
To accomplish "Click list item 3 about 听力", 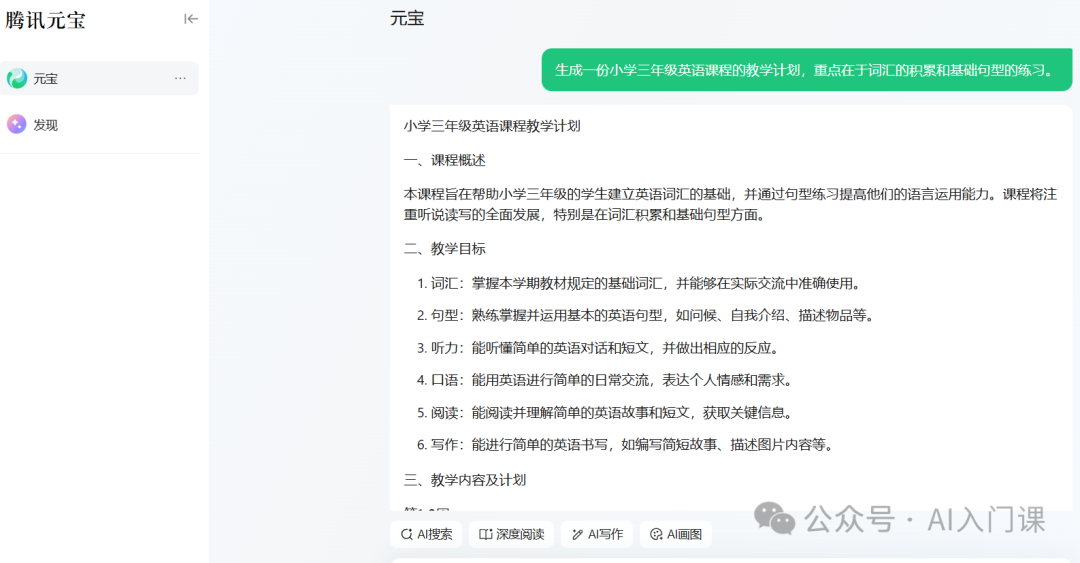I will 598,348.
